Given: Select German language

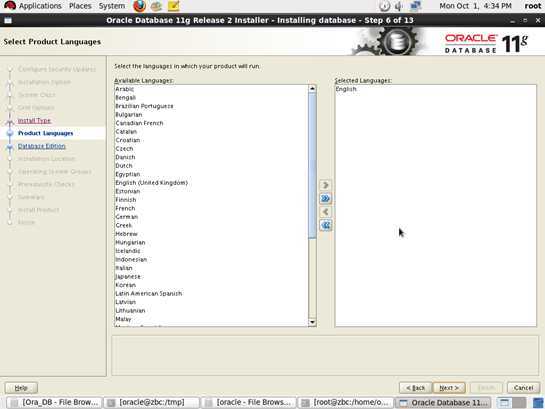Looking at the screenshot, I should pos(127,217).
